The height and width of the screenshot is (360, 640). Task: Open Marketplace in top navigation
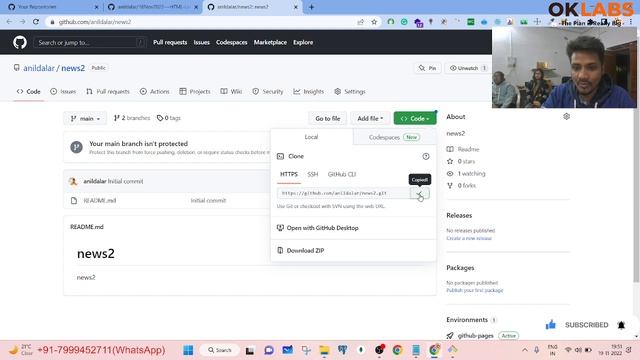(x=270, y=42)
